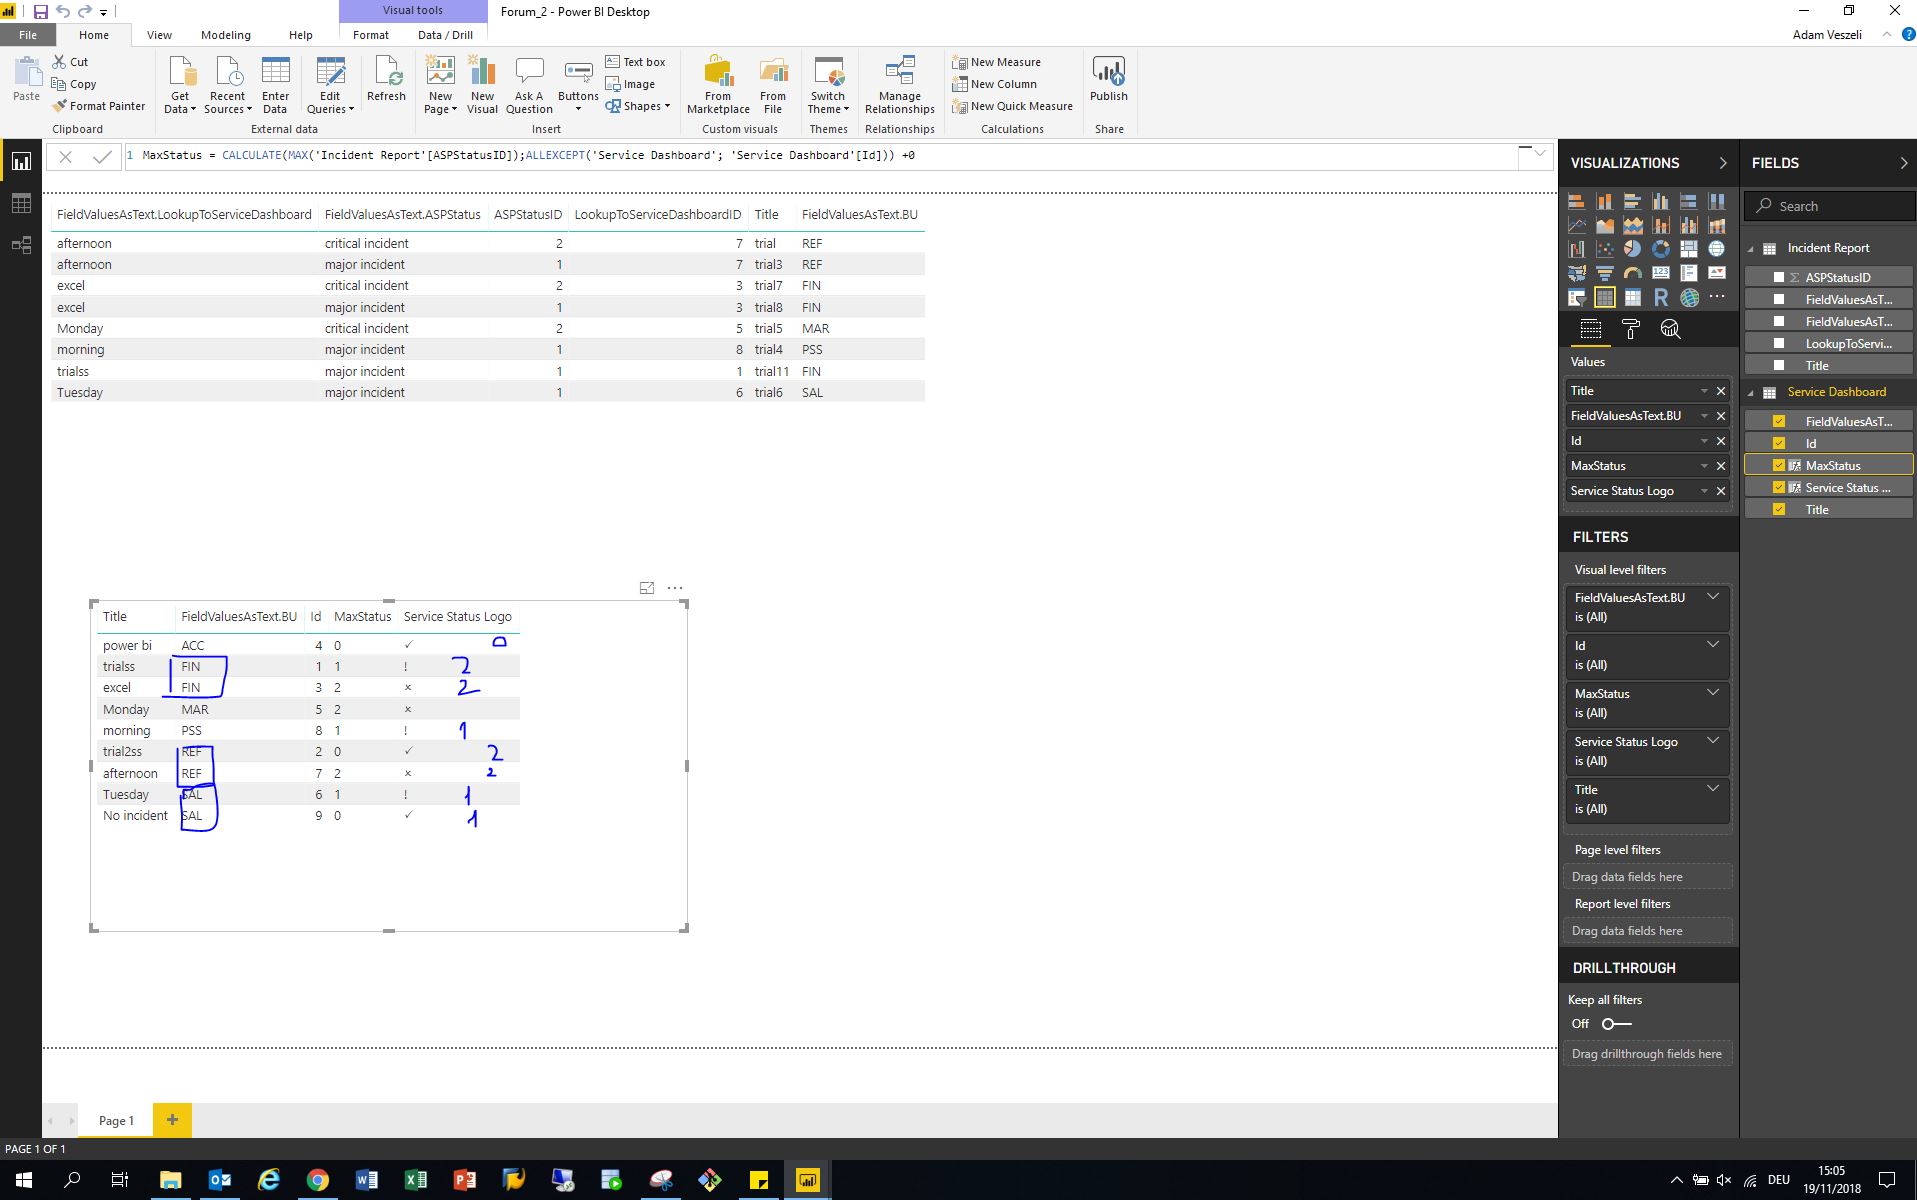Import more custom visuals via ellipsis

[x=1716, y=297]
